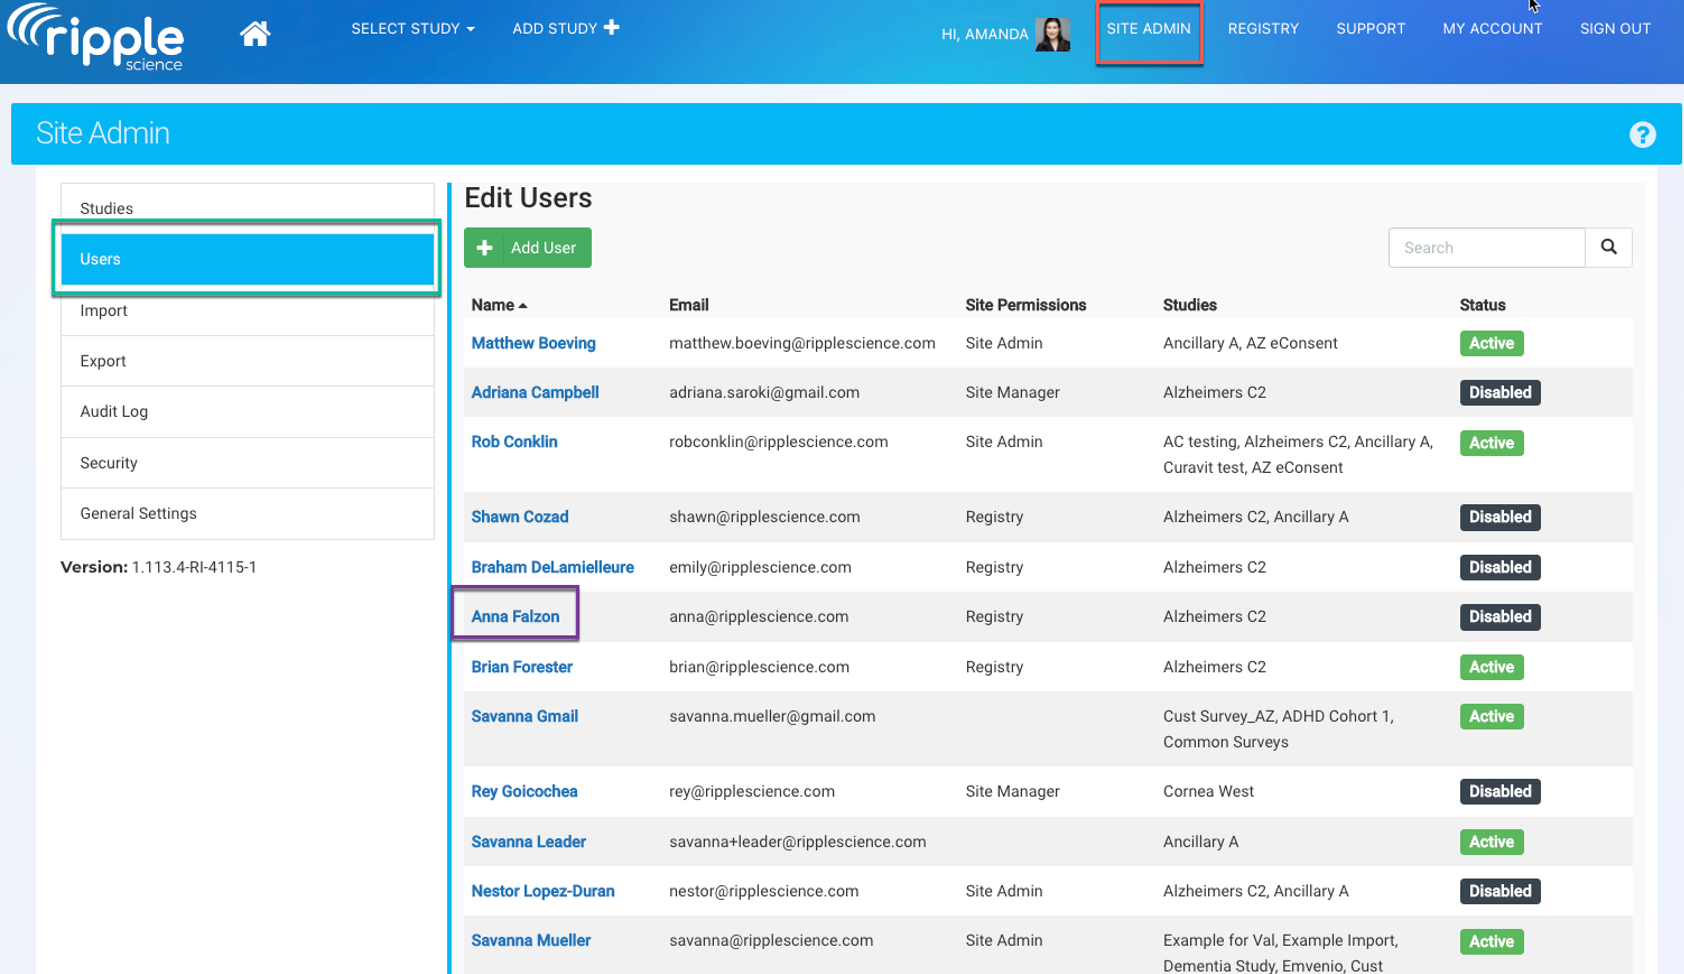Viewport: 1684px width, 974px height.
Task: Open Brian Forester's user record
Action: pos(522,667)
